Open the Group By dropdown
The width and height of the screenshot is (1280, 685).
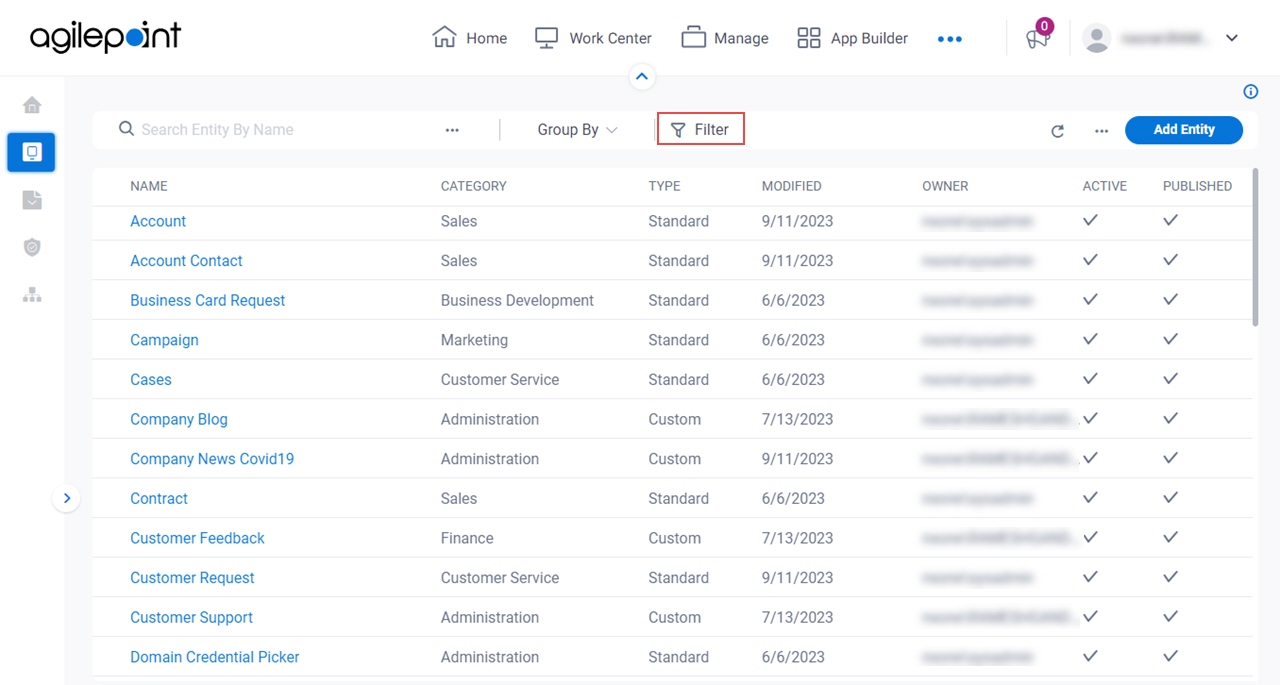577,130
